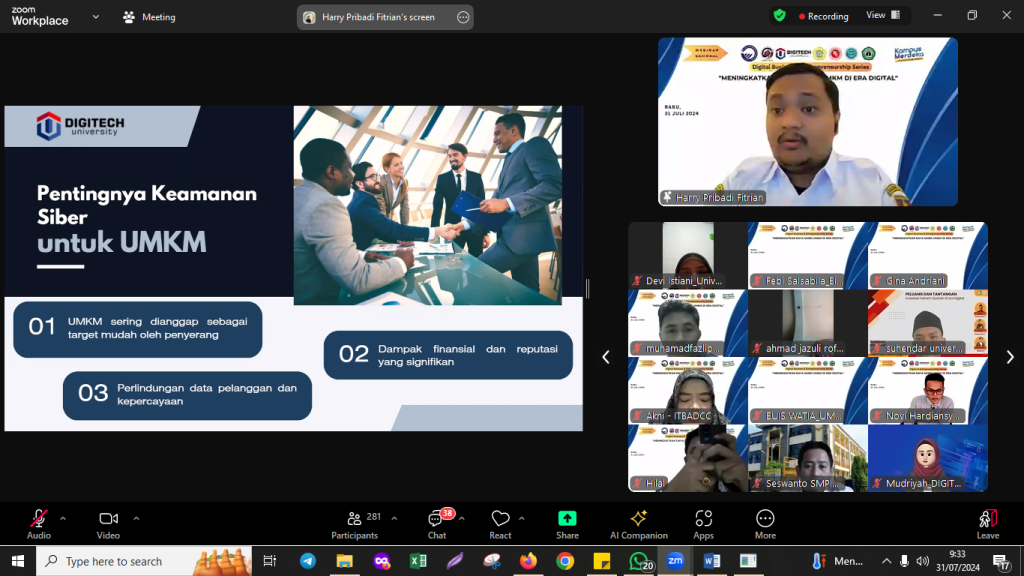Open the Participants panel
The width and height of the screenshot is (1024, 576).
354,524
